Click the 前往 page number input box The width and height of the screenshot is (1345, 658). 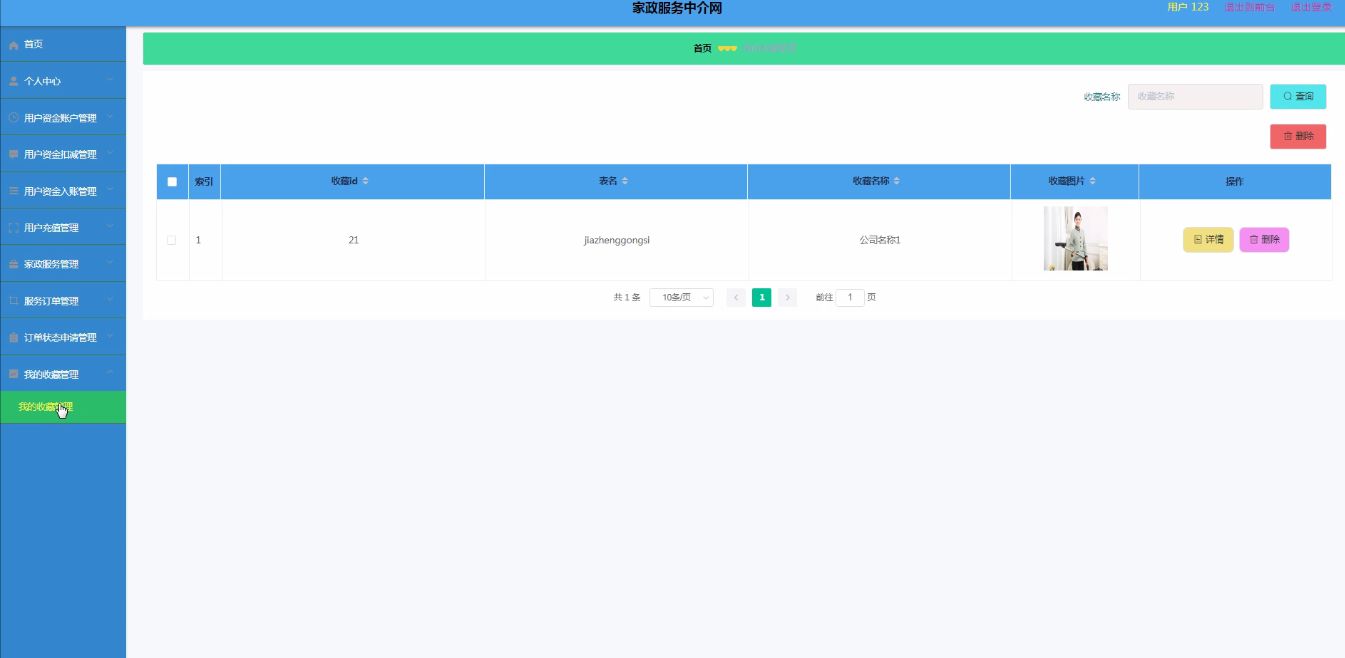(850, 297)
